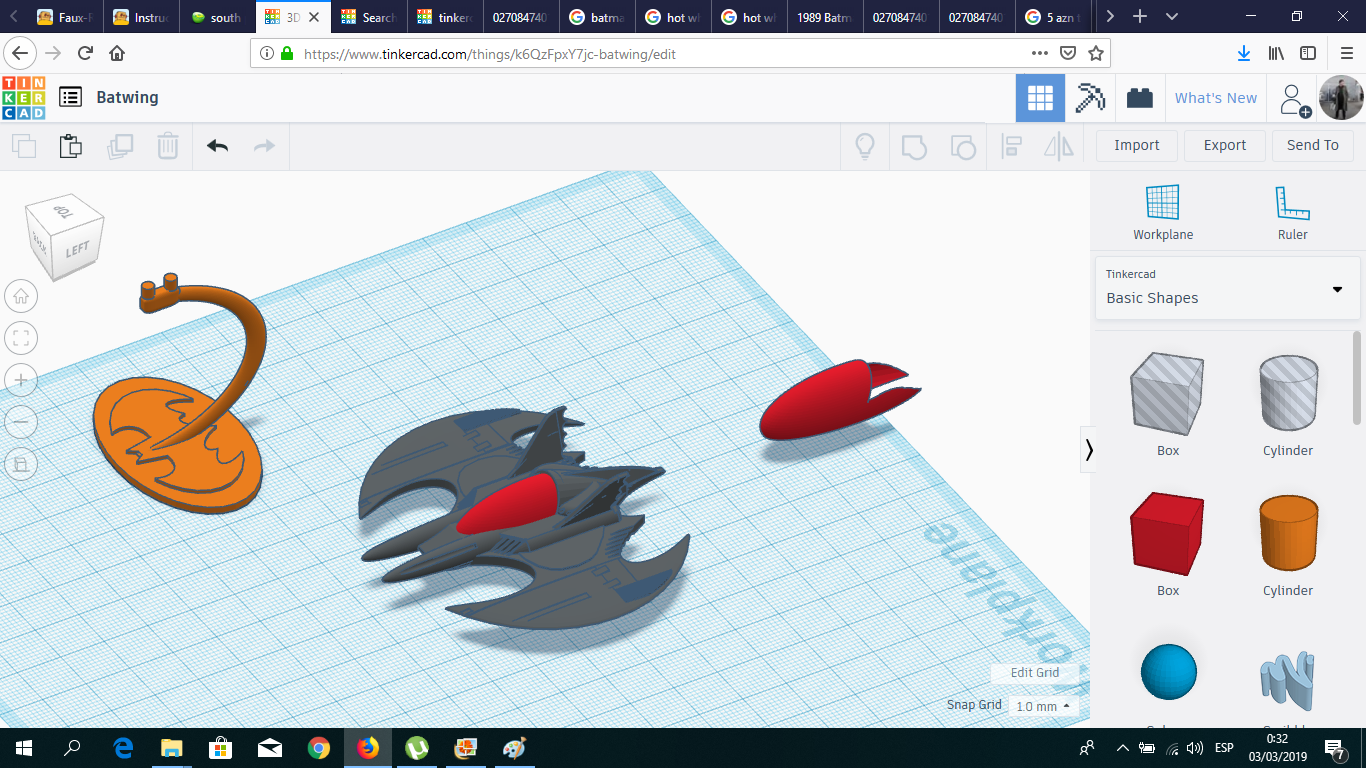Bookmark this page with star
1366x768 pixels.
pos(1096,54)
